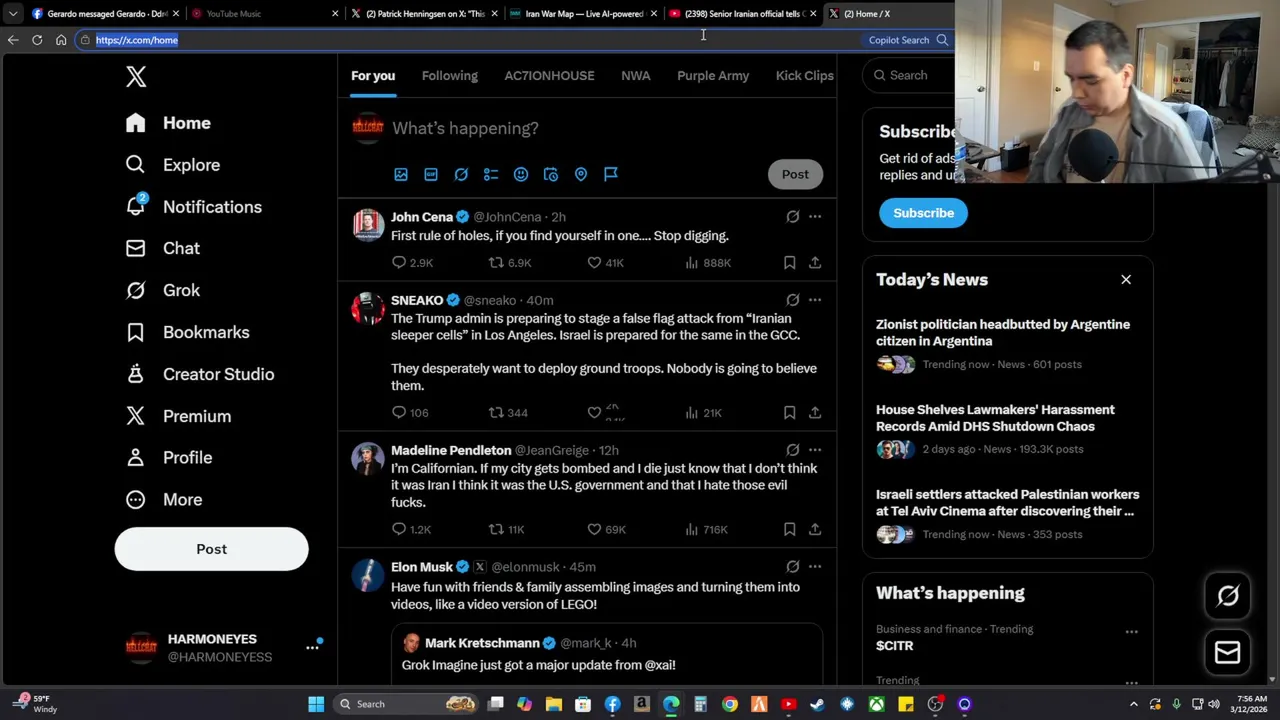The width and height of the screenshot is (1280, 720).
Task: Switch to the Kick Clips tab
Action: pos(805,76)
